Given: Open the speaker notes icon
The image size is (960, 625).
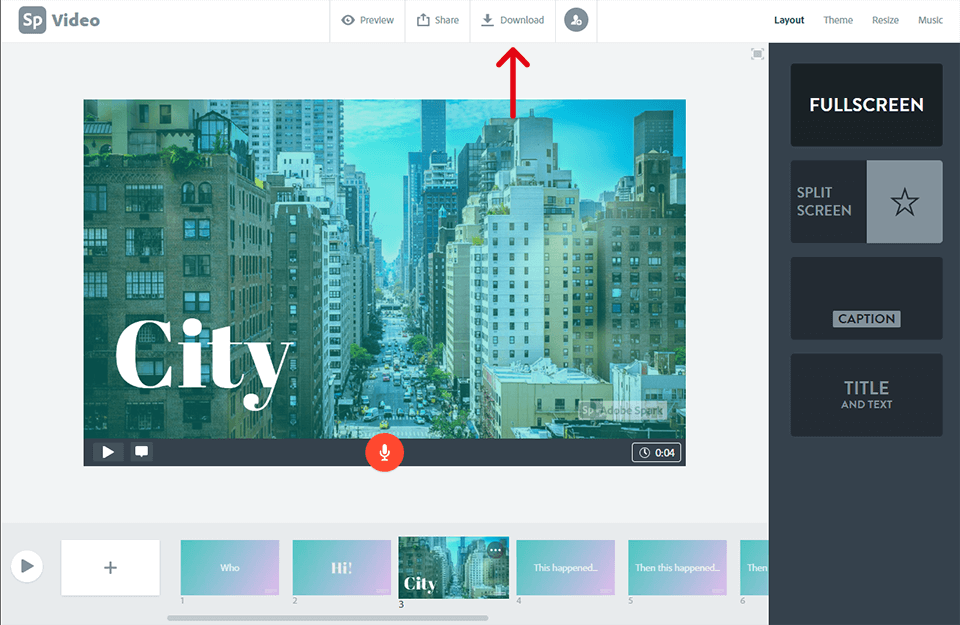Looking at the screenshot, I should [x=141, y=452].
